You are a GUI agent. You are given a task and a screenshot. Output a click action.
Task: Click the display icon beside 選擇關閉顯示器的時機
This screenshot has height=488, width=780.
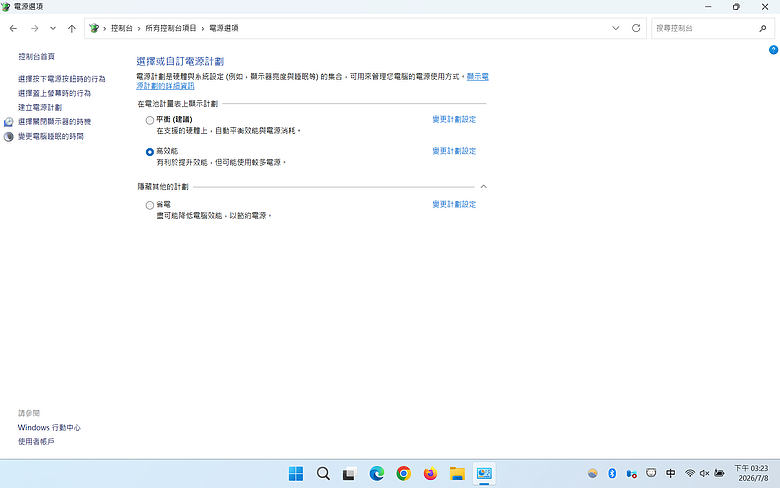[8, 122]
